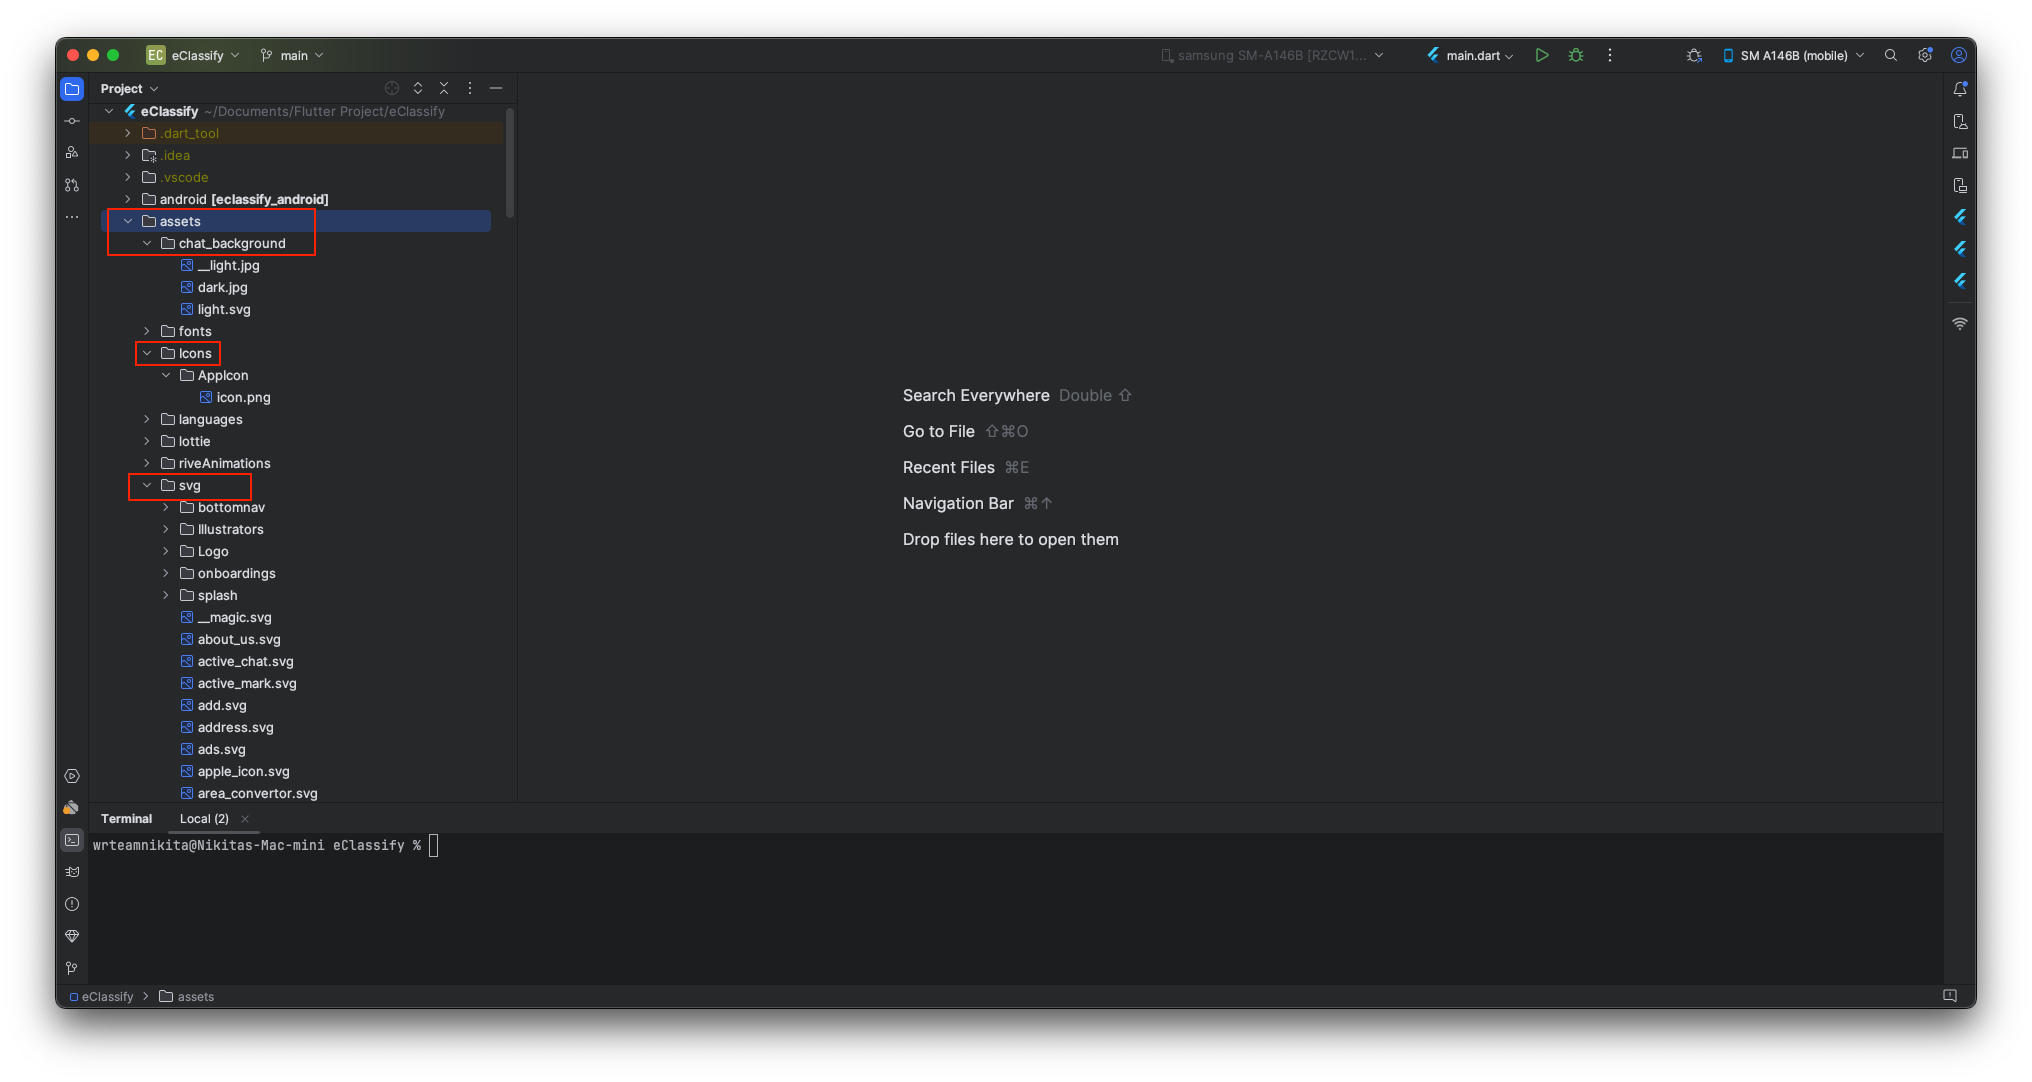The width and height of the screenshot is (2032, 1082).
Task: Expand the fonts folder chevron
Action: (147, 331)
